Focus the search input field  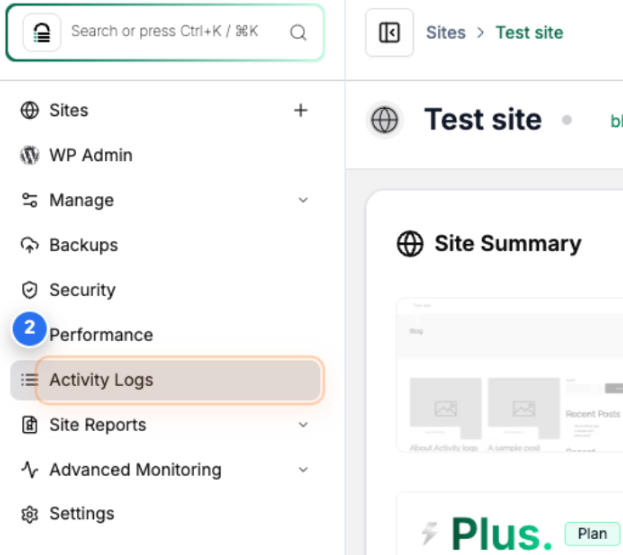[x=165, y=32]
